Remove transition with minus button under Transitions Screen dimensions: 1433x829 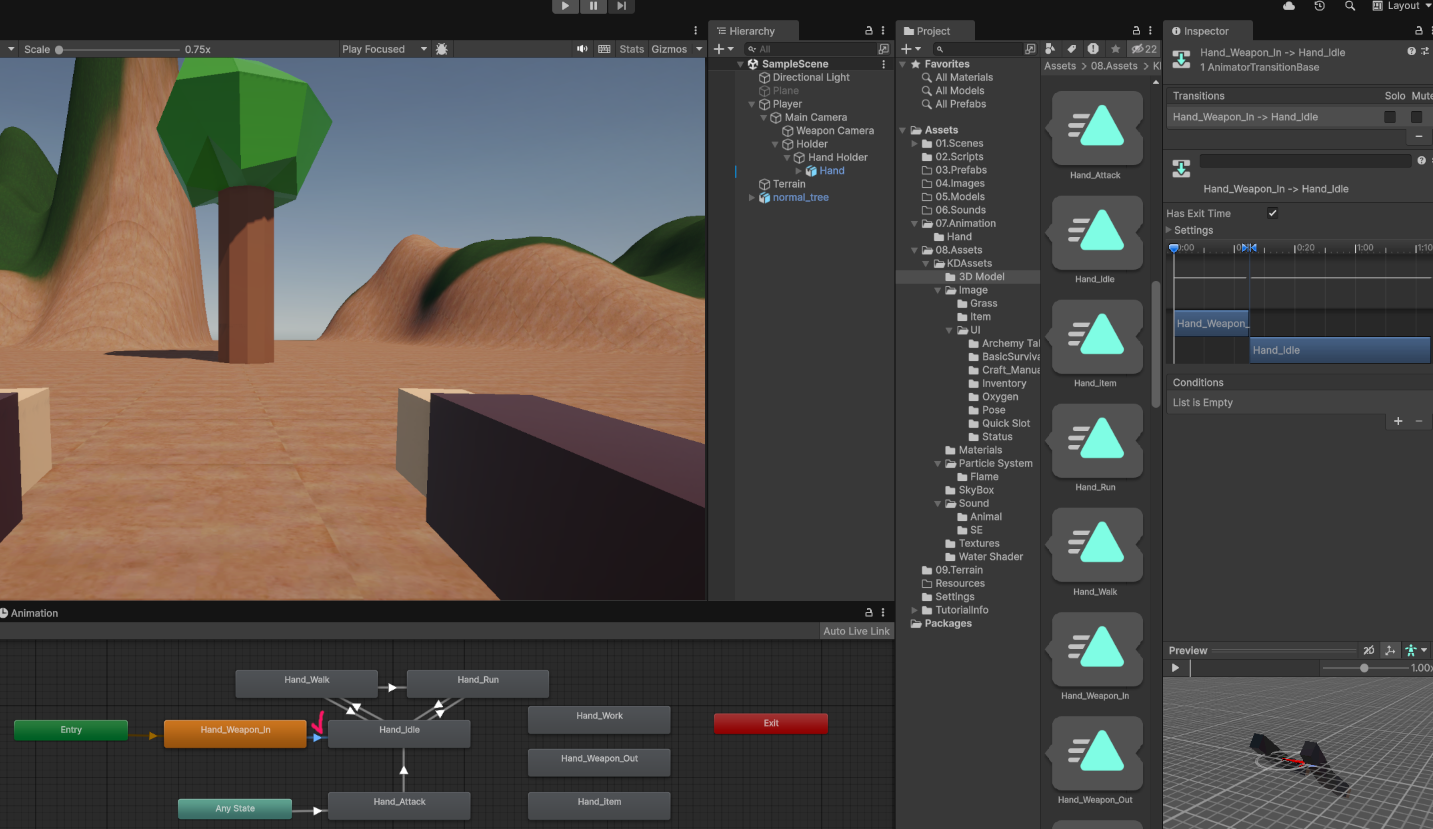point(1418,135)
